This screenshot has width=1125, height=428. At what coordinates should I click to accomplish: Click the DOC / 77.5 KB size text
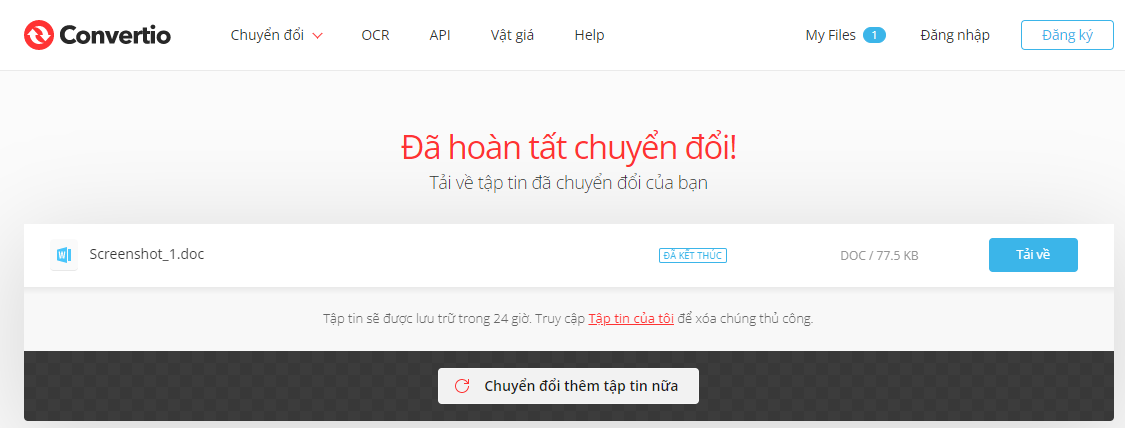[879, 255]
